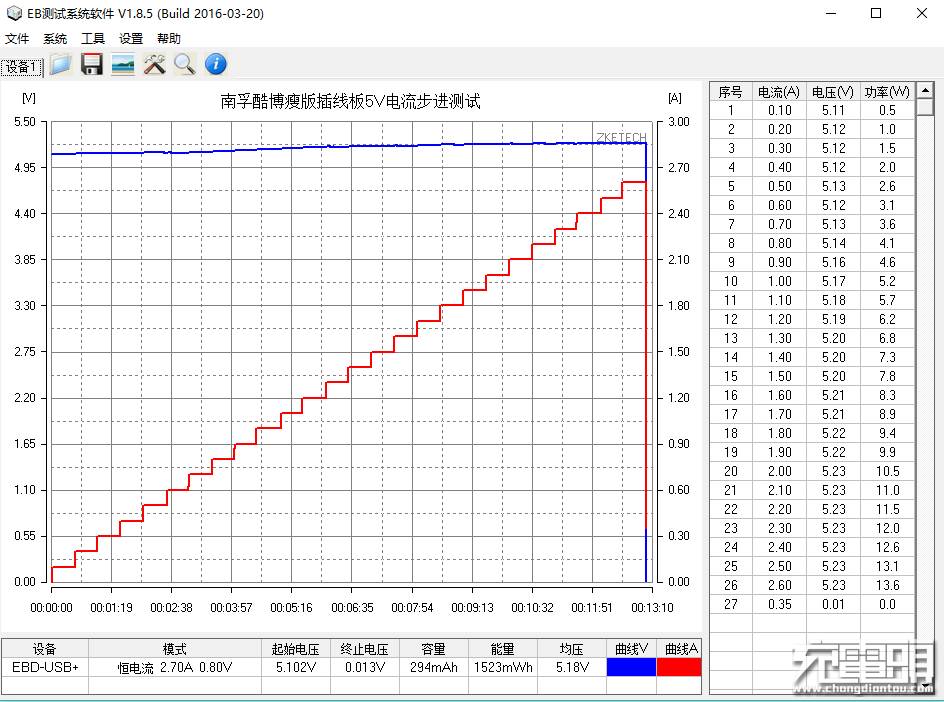Open the 文件 menu

pos(17,39)
